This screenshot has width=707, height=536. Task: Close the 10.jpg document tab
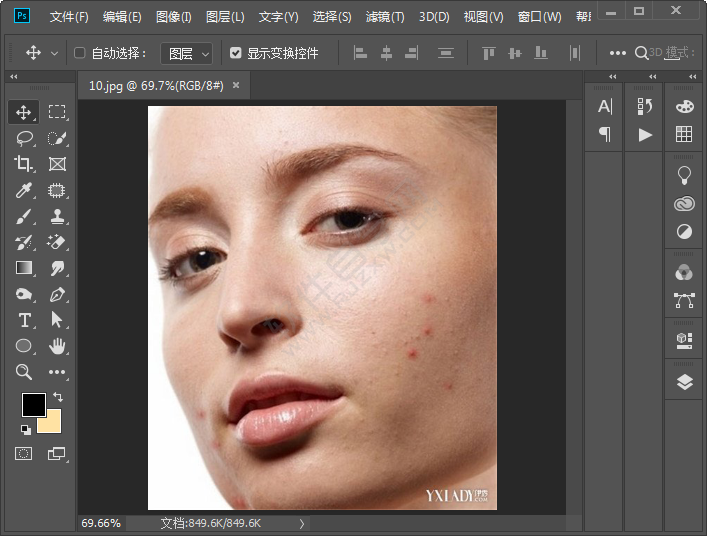click(x=236, y=86)
